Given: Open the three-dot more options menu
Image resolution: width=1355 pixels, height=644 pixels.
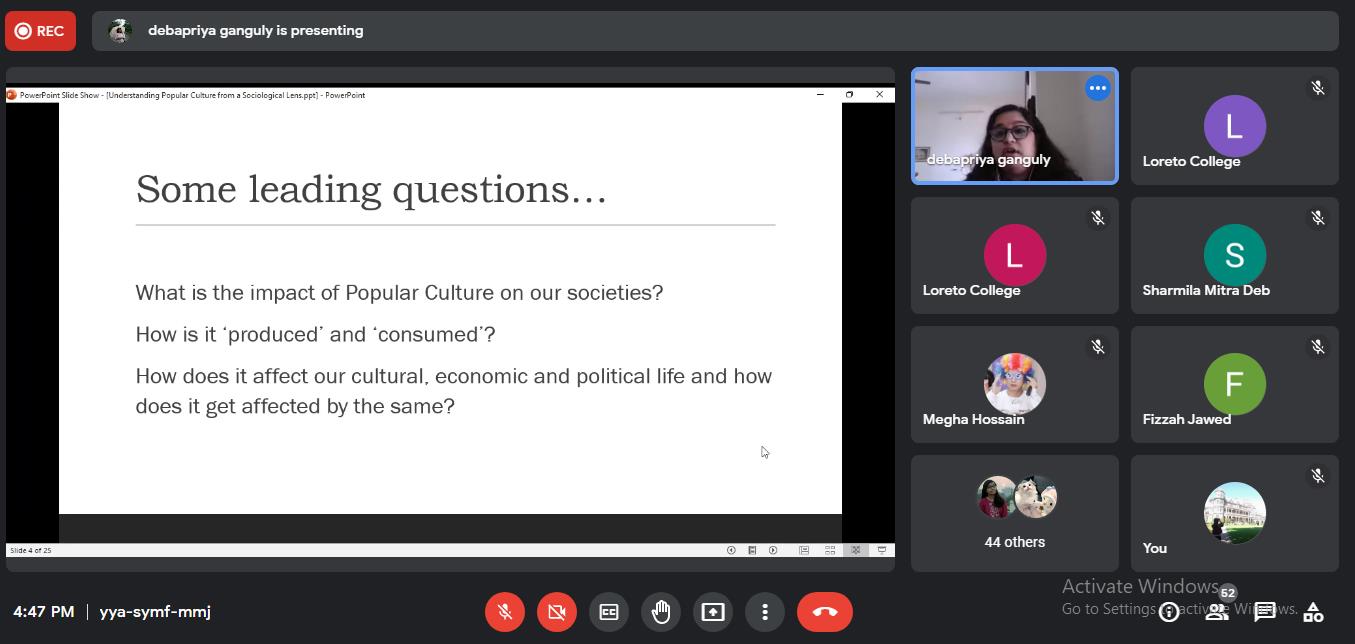Looking at the screenshot, I should tap(765, 612).
